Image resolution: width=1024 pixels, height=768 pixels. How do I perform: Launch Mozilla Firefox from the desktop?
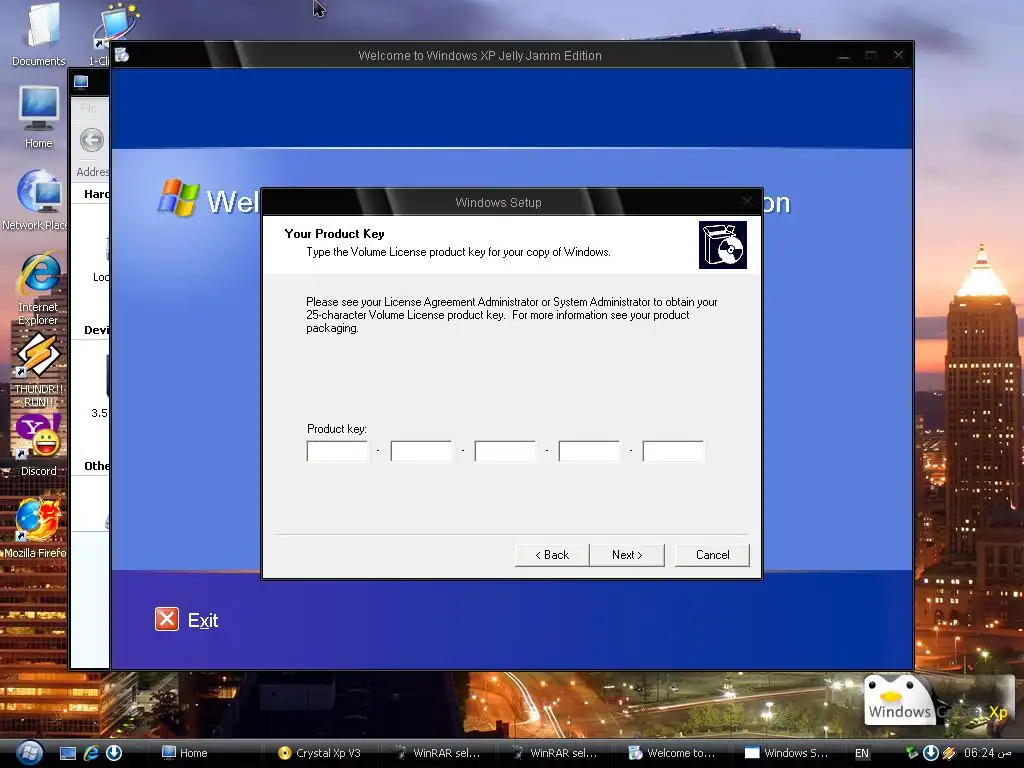click(x=36, y=529)
